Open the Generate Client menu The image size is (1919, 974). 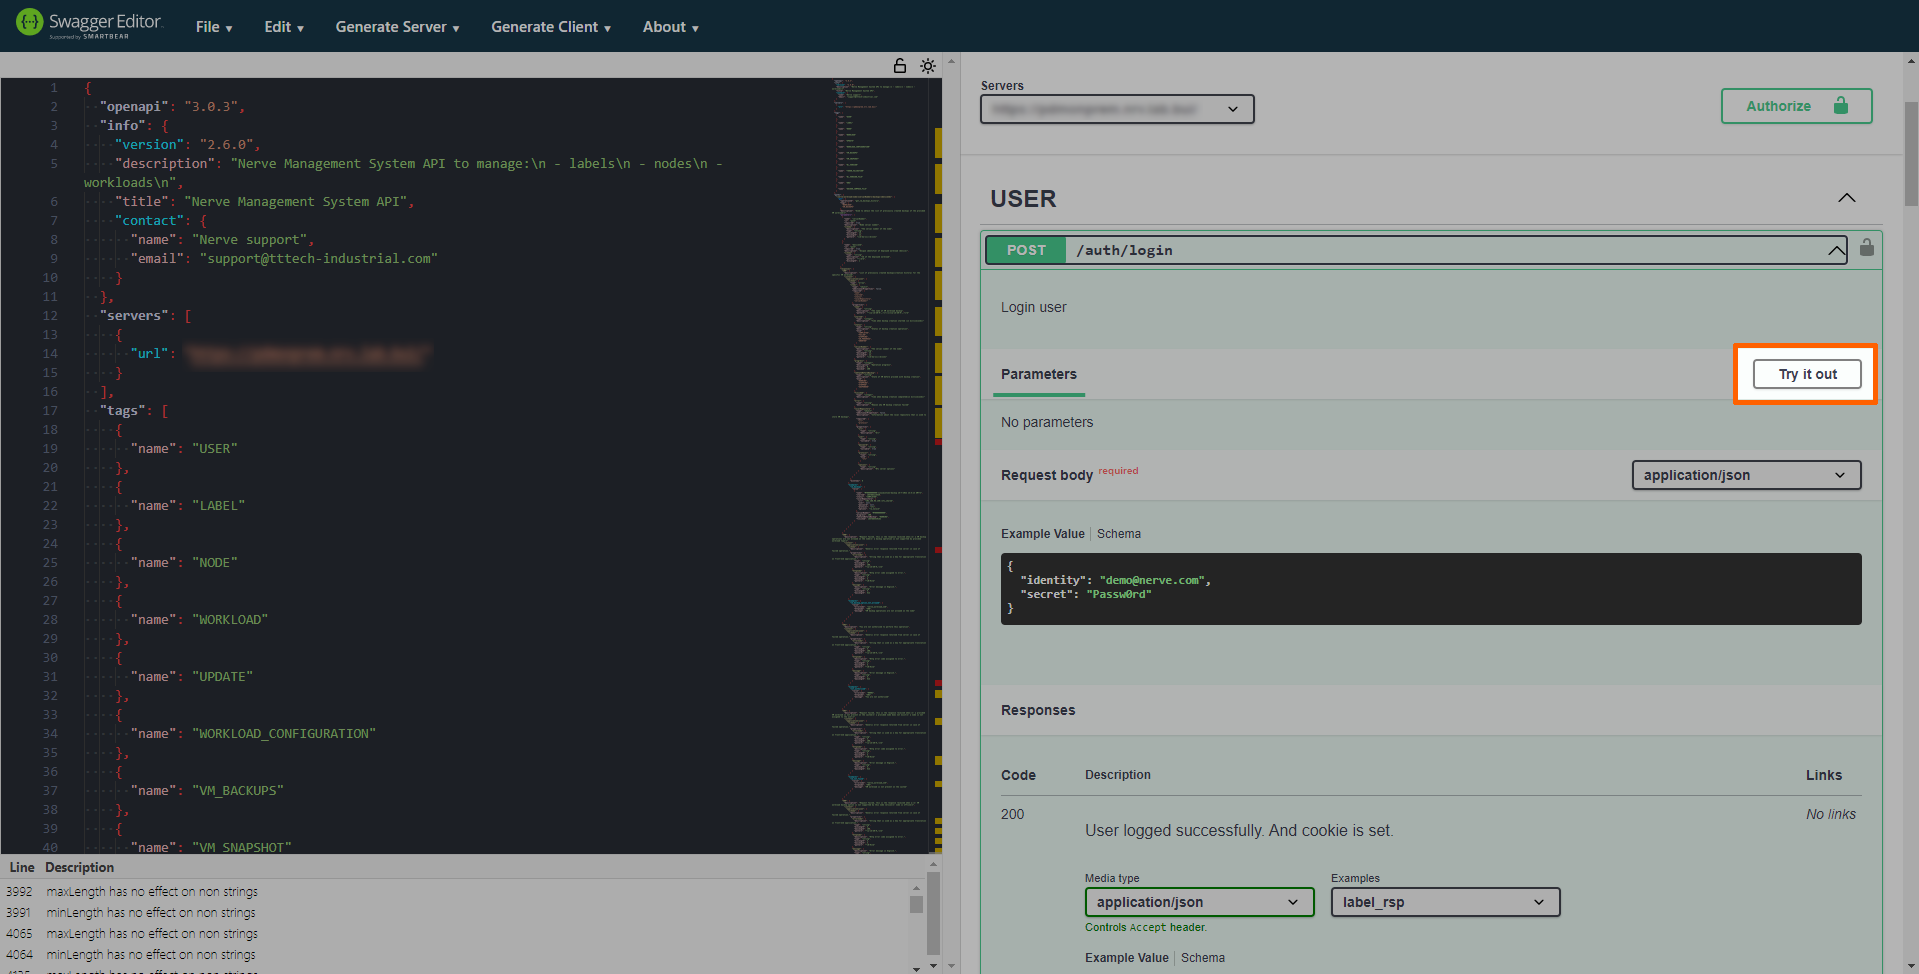(x=550, y=27)
